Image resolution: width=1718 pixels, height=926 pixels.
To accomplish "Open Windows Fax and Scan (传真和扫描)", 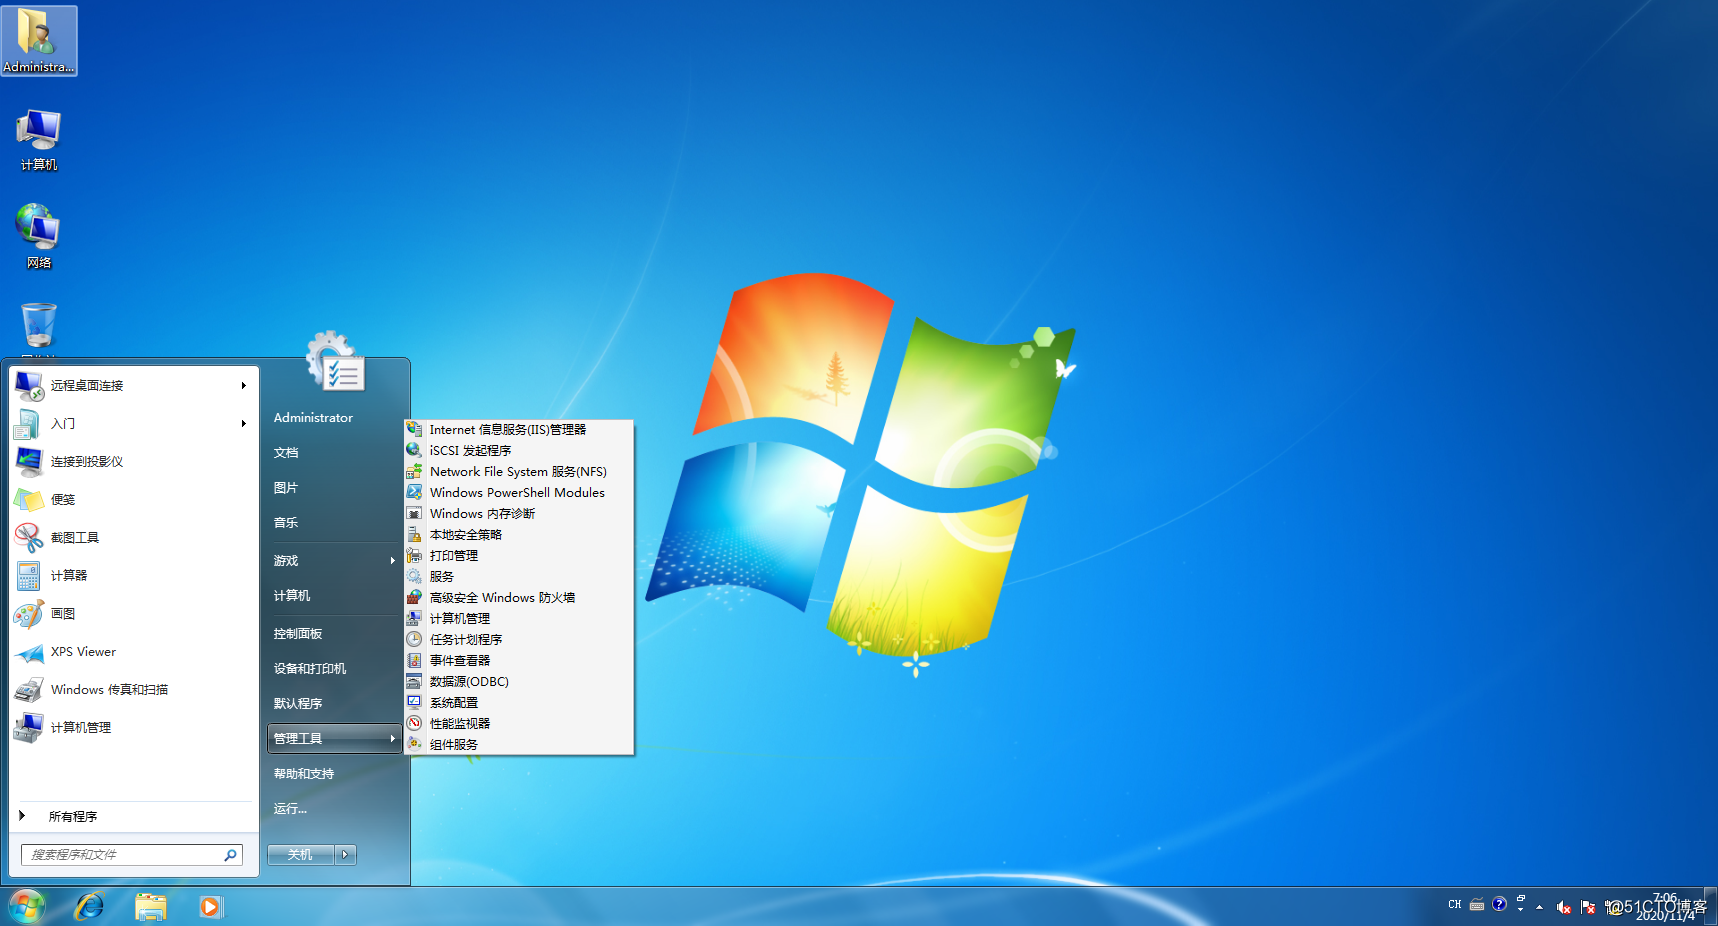I will tap(134, 689).
